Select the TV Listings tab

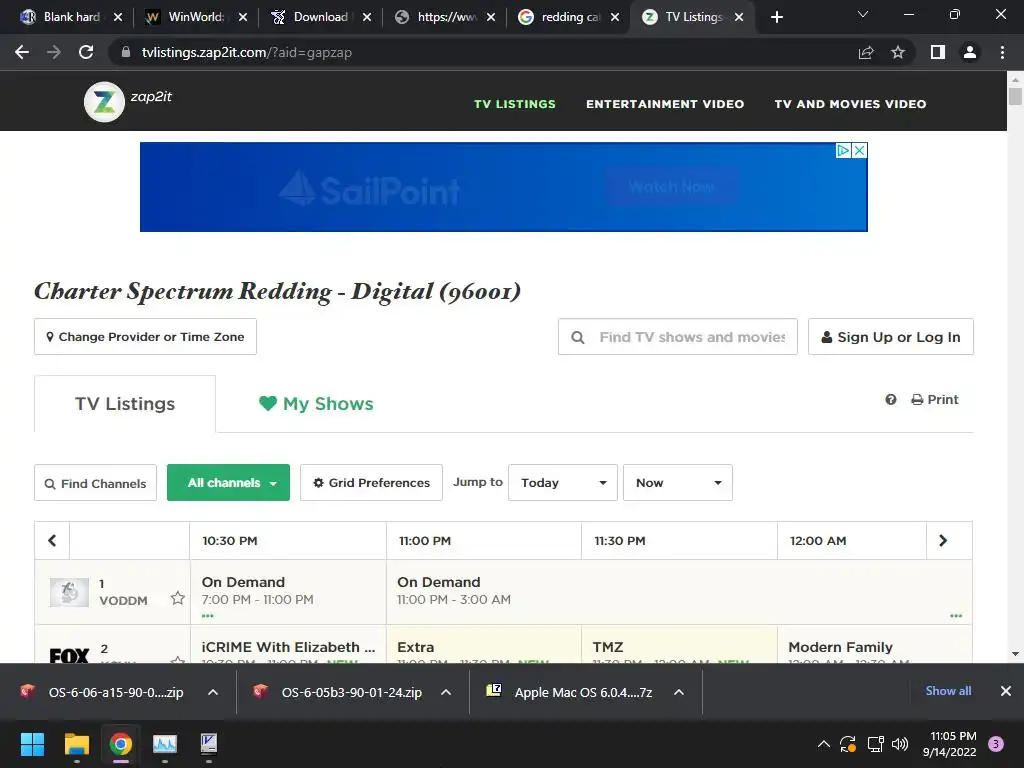coord(125,404)
